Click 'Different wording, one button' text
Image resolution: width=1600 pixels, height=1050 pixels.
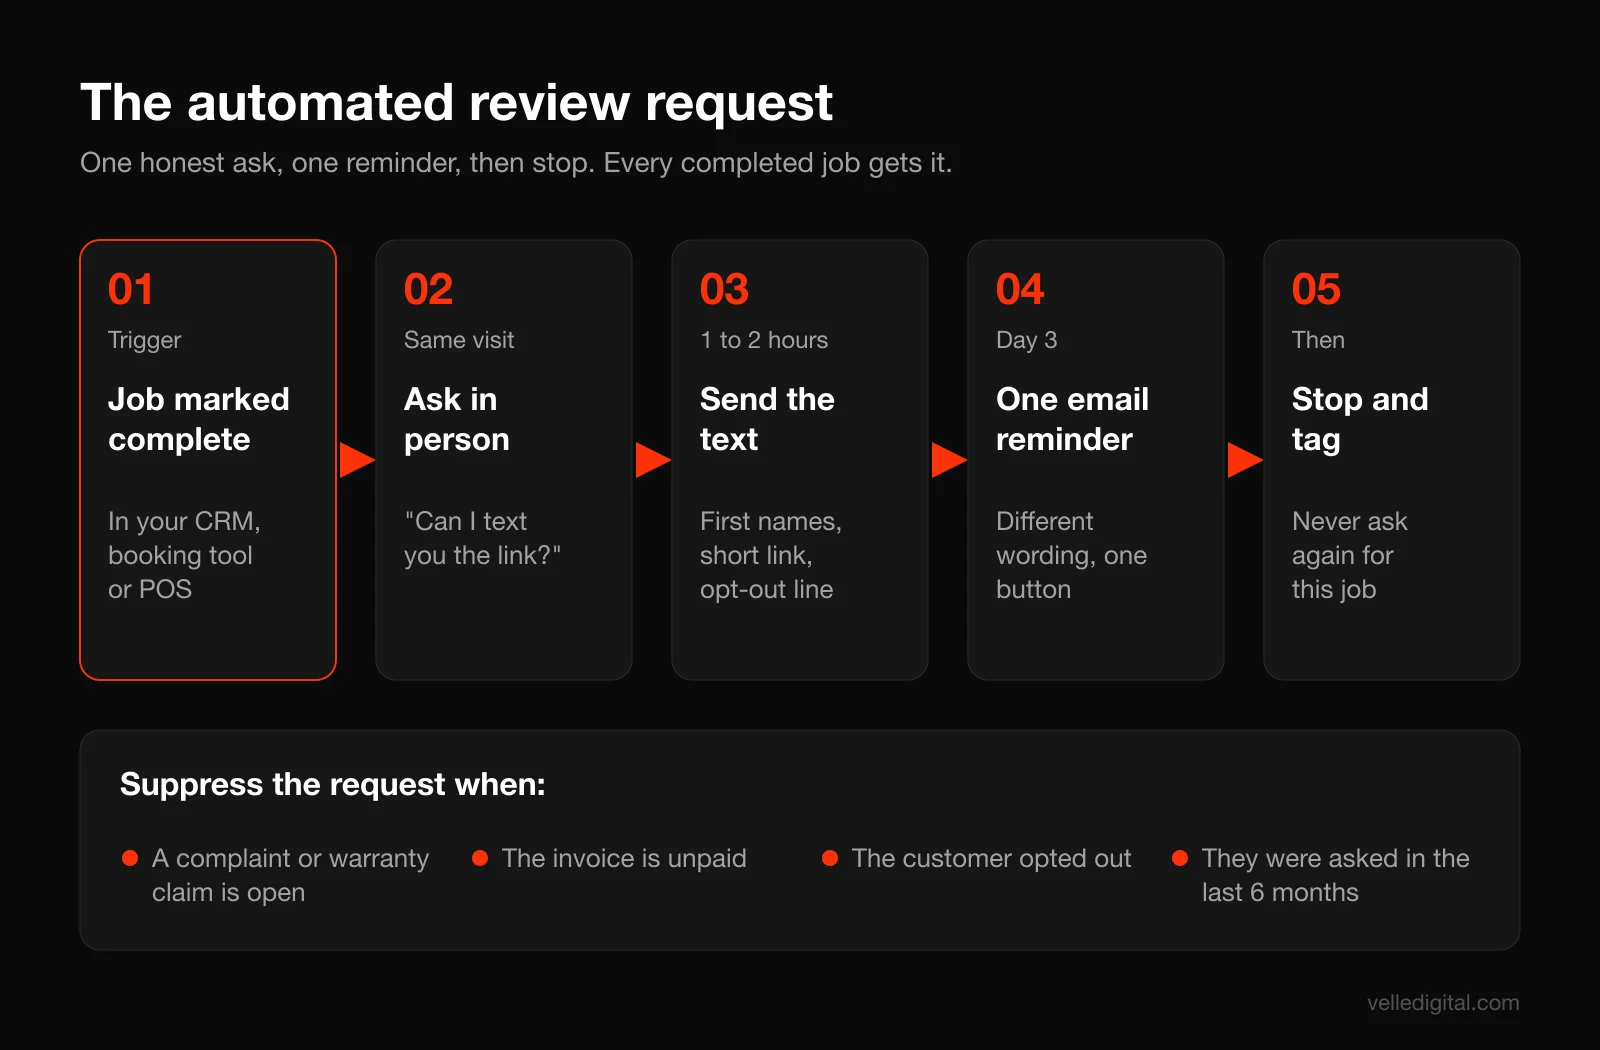[1071, 555]
